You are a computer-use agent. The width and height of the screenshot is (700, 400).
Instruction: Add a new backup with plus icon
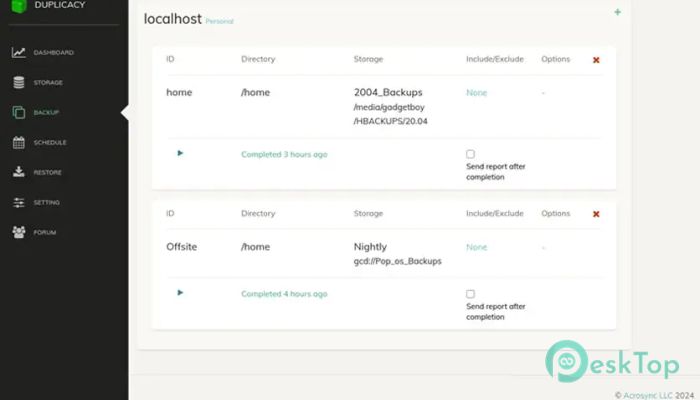pos(617,12)
